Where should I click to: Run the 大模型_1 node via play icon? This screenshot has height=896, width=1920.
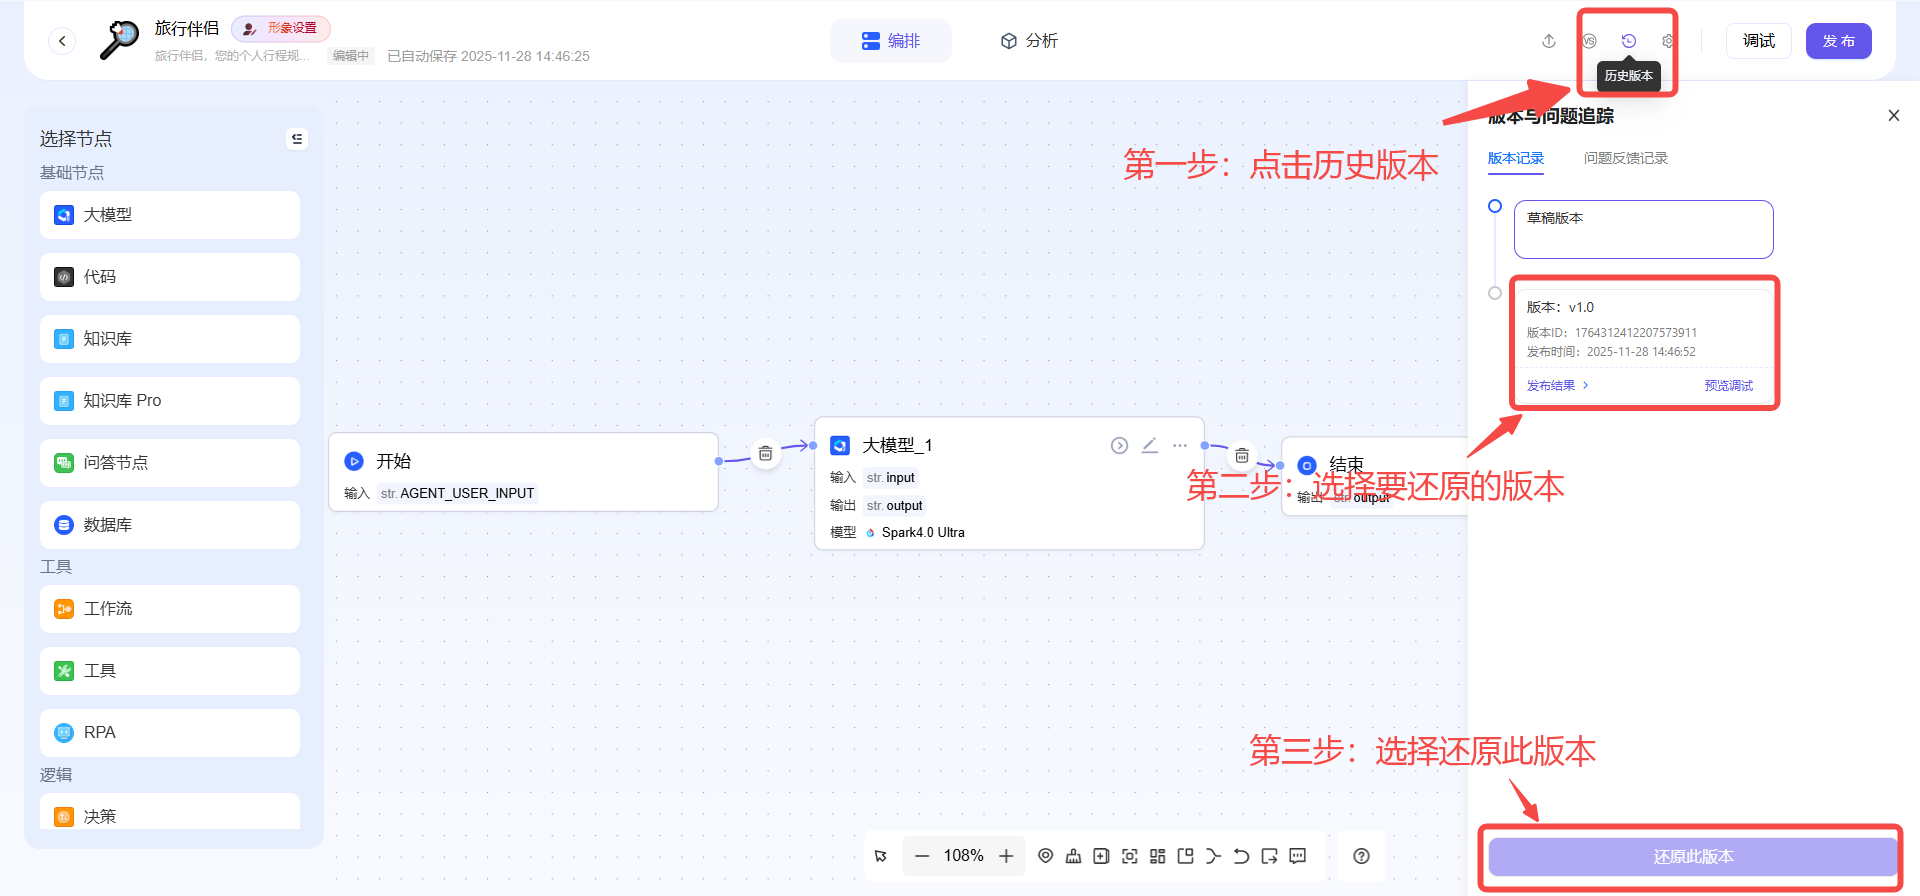[1119, 445]
